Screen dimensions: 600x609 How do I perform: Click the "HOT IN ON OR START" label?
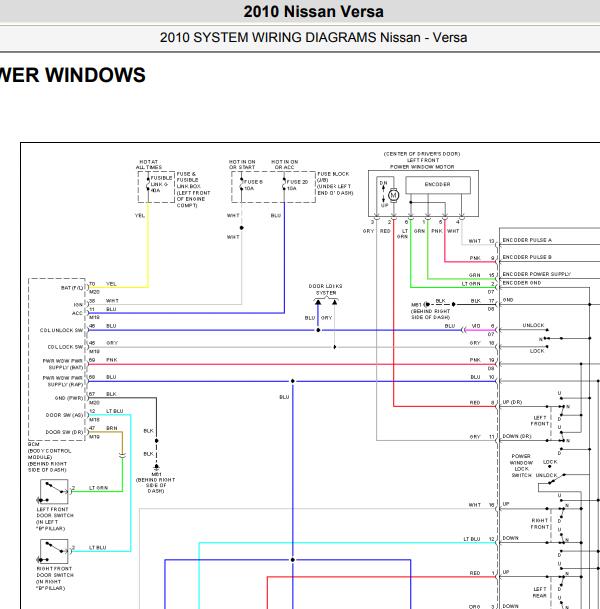[242, 164]
